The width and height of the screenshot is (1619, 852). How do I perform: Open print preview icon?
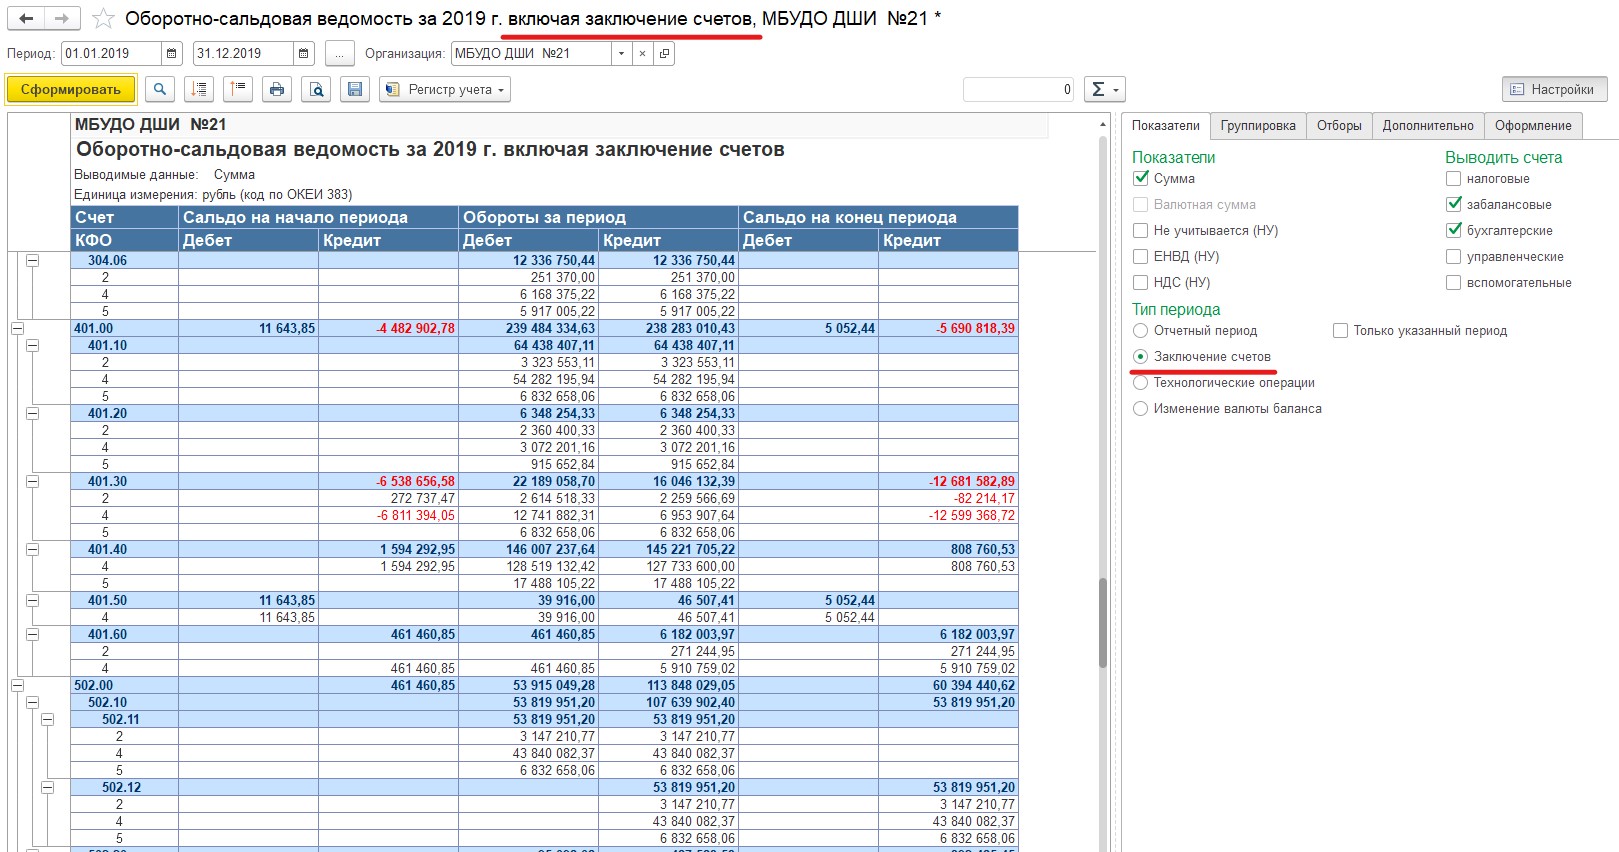coord(316,90)
